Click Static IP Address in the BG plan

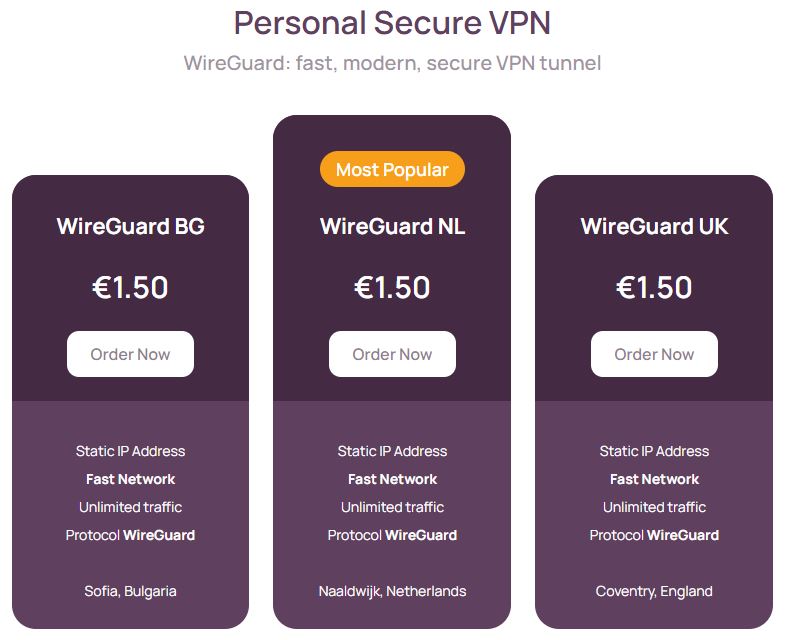(x=130, y=451)
